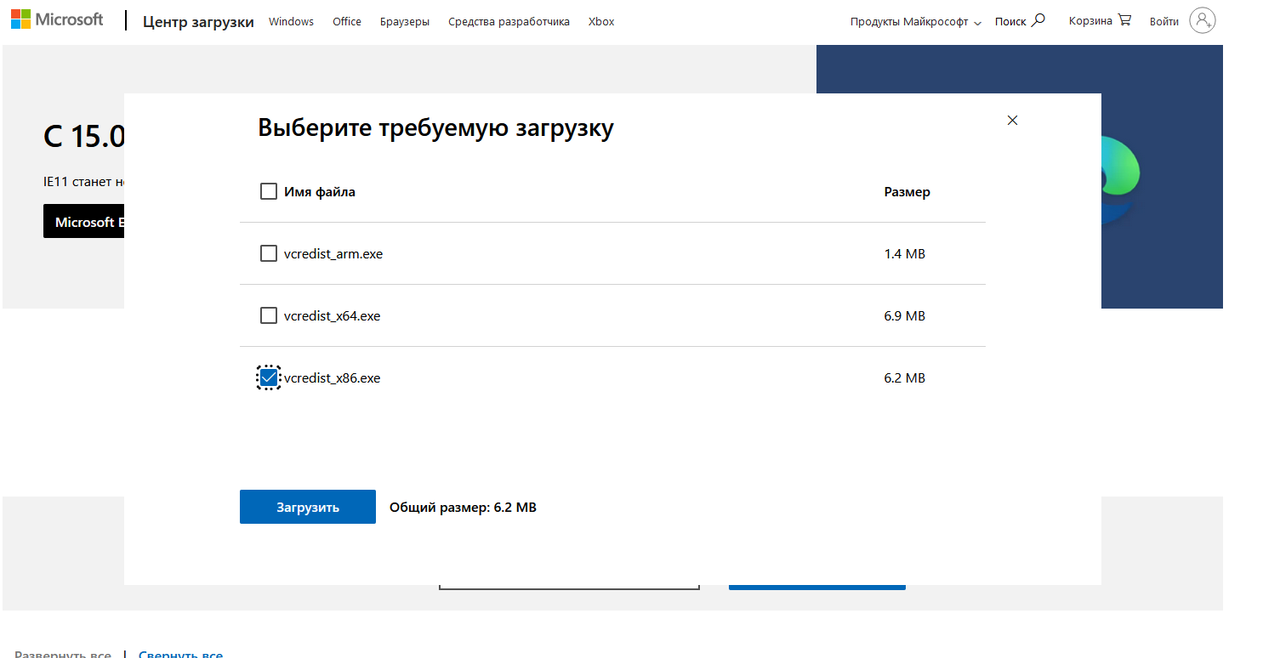
Task: Click Свернуть все link
Action: click(x=181, y=655)
